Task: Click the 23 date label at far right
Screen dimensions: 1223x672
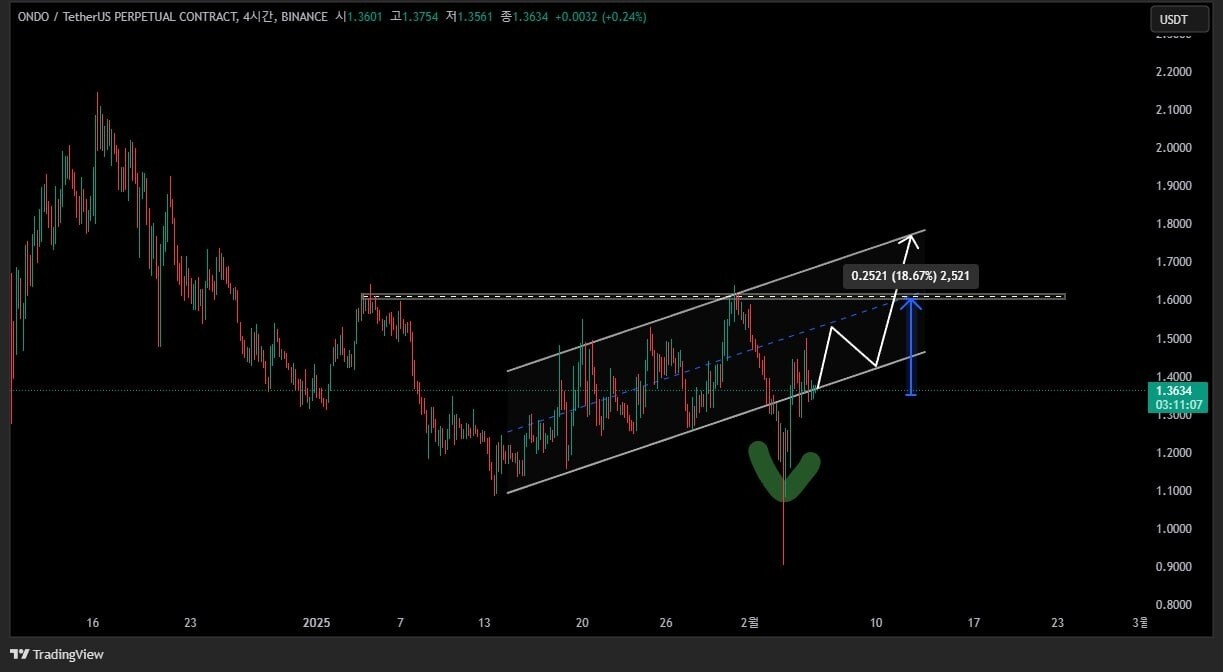Action: pos(1058,623)
